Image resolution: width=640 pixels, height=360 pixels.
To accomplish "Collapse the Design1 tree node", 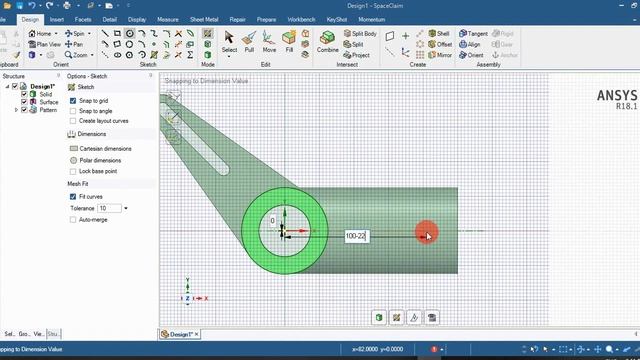I will click(7, 87).
